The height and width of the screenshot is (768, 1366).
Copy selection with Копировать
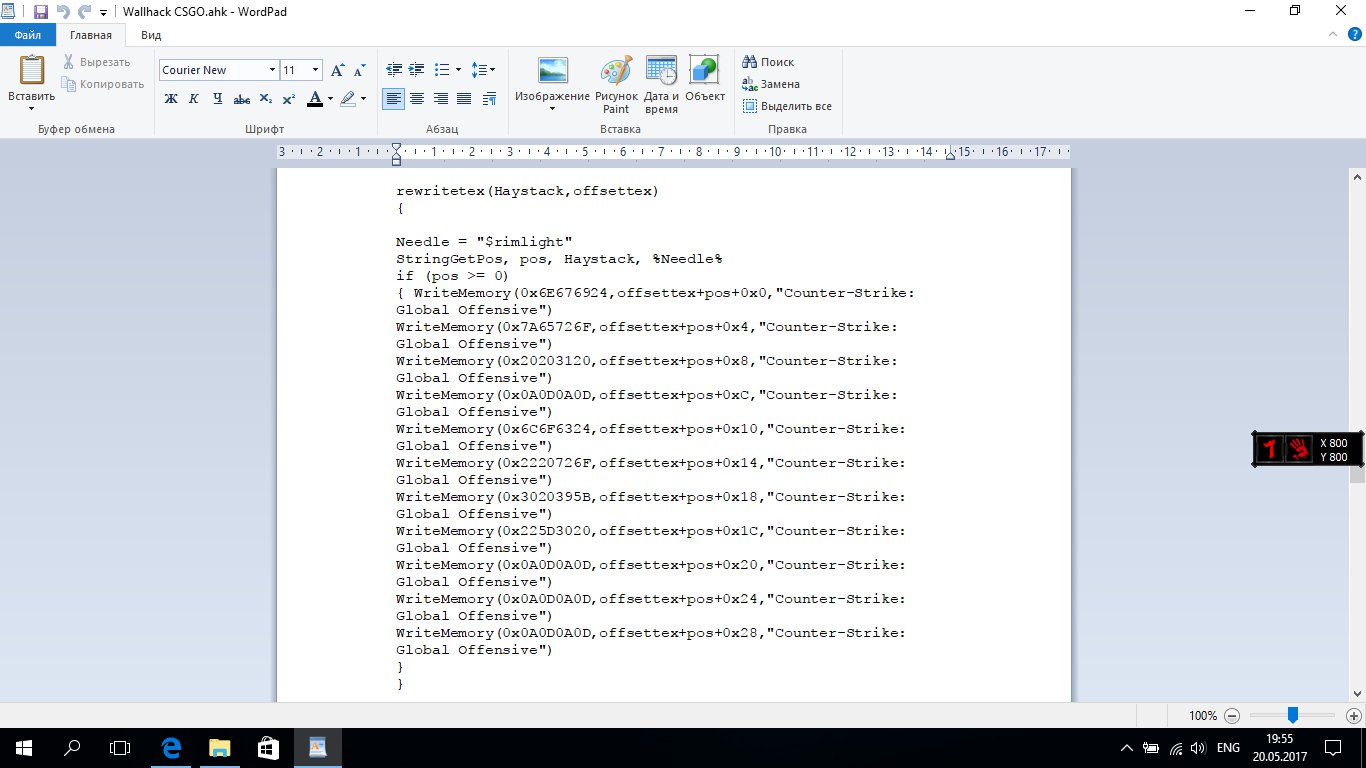click(103, 84)
